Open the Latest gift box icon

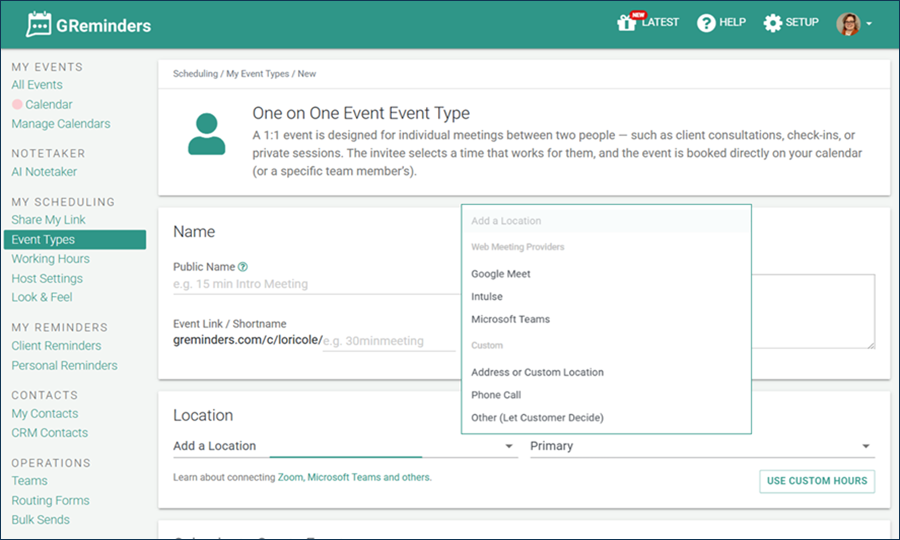pos(627,23)
